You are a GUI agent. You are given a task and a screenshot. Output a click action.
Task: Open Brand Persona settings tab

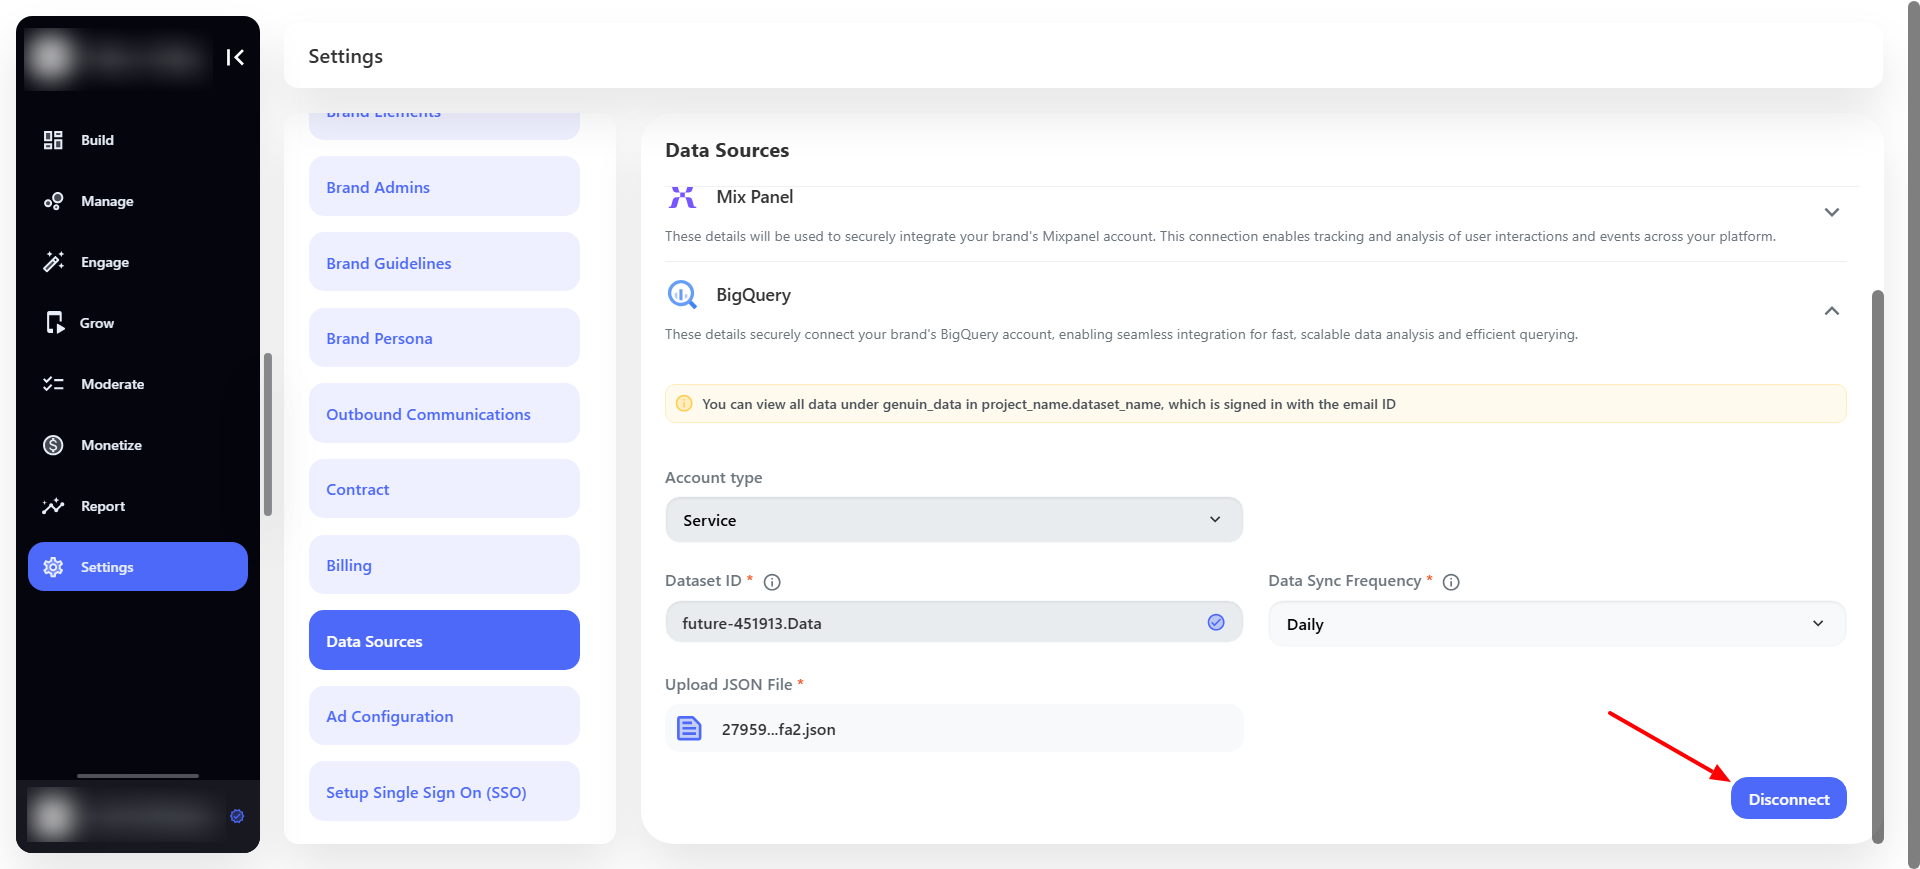[x=444, y=338]
